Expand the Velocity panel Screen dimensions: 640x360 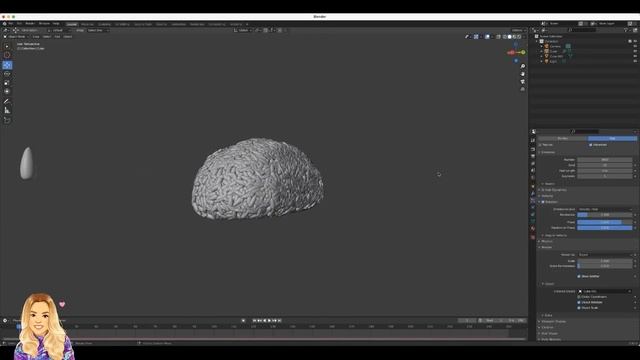tap(547, 196)
